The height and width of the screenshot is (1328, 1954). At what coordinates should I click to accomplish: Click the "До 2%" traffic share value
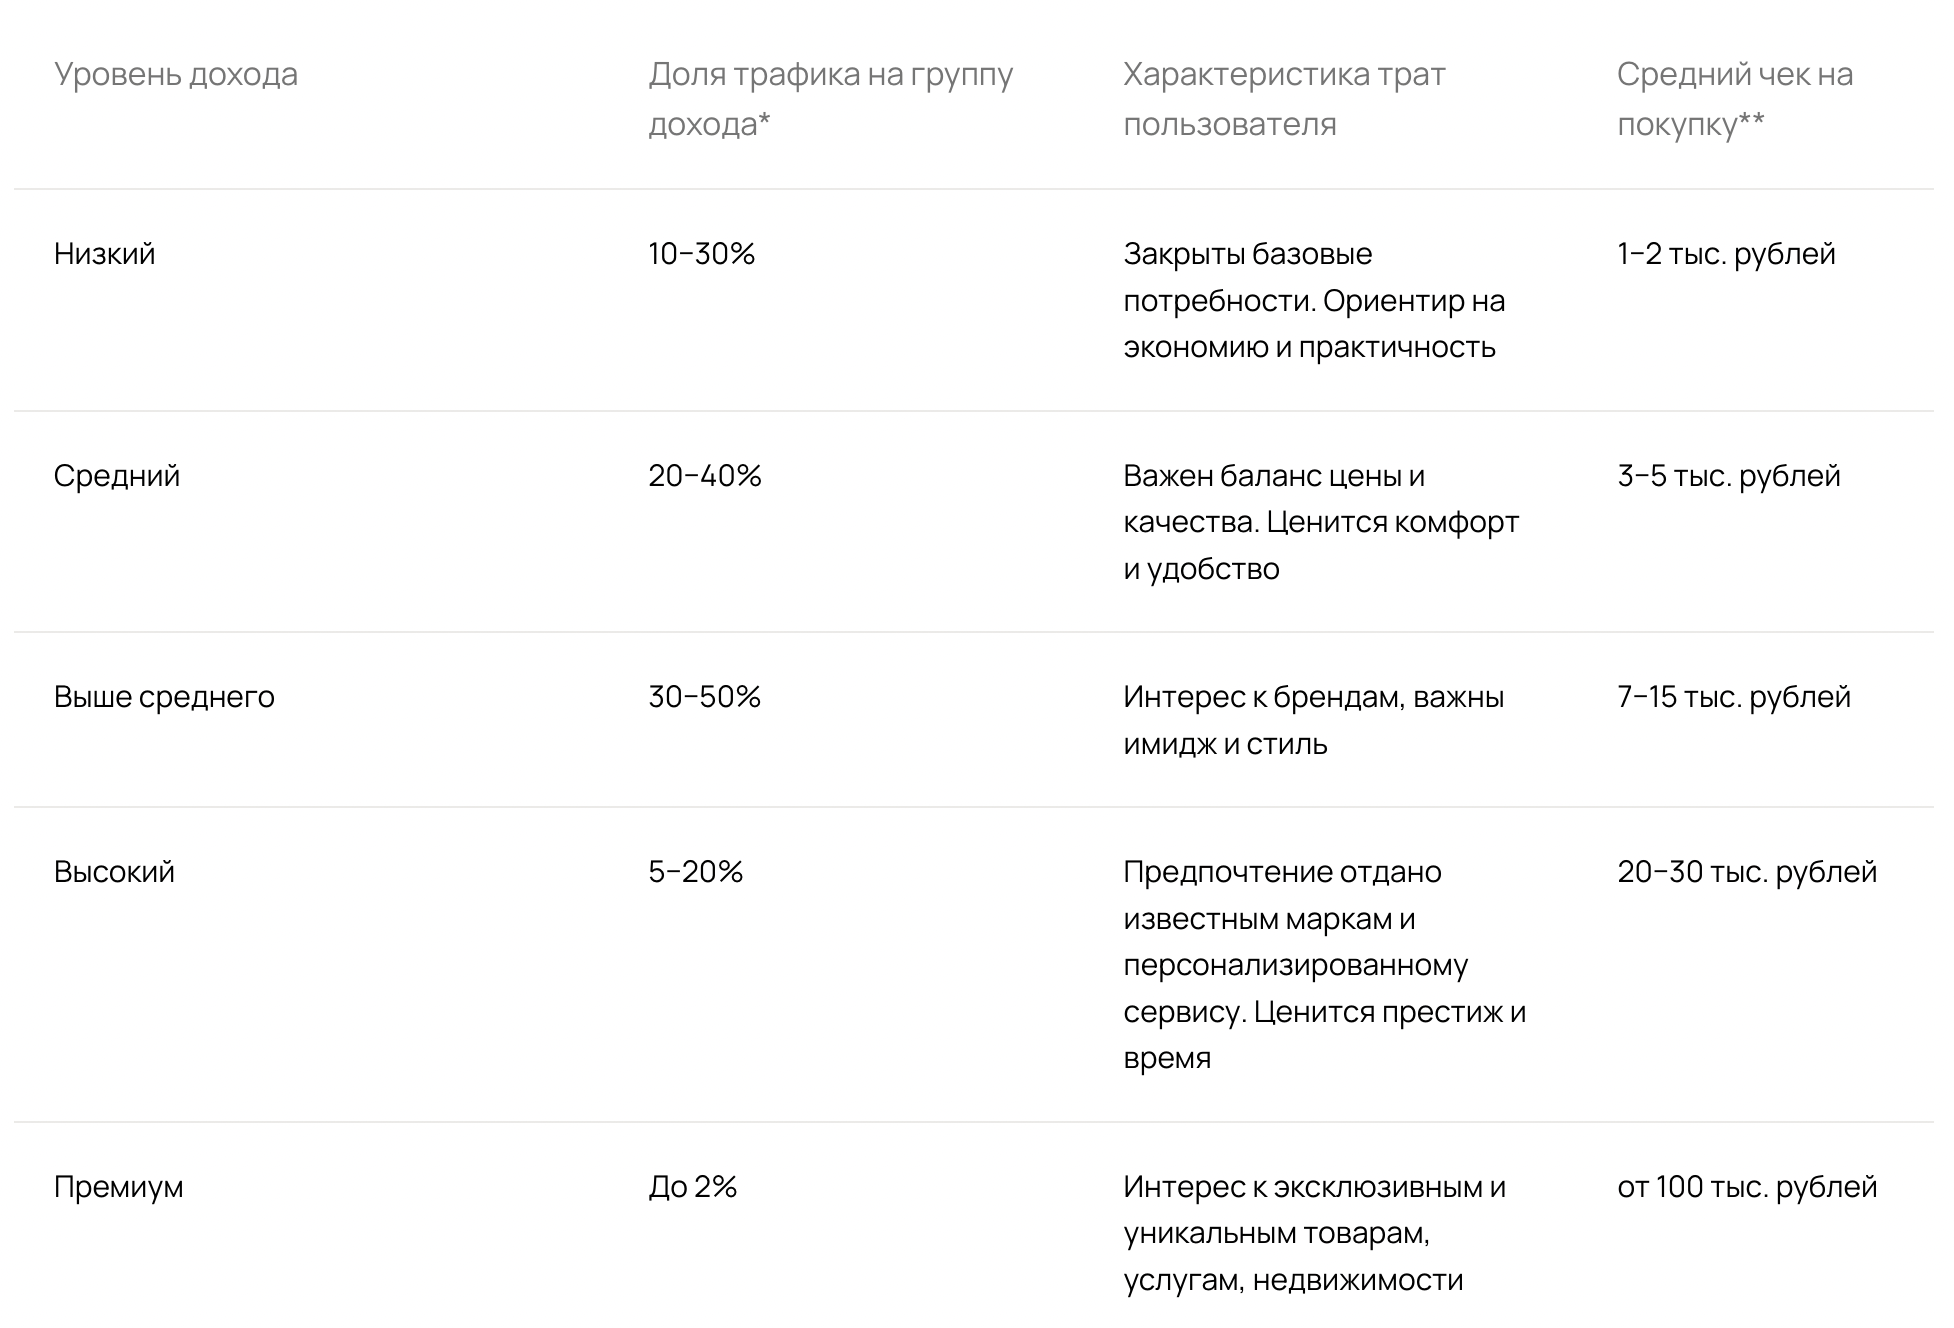click(692, 1187)
